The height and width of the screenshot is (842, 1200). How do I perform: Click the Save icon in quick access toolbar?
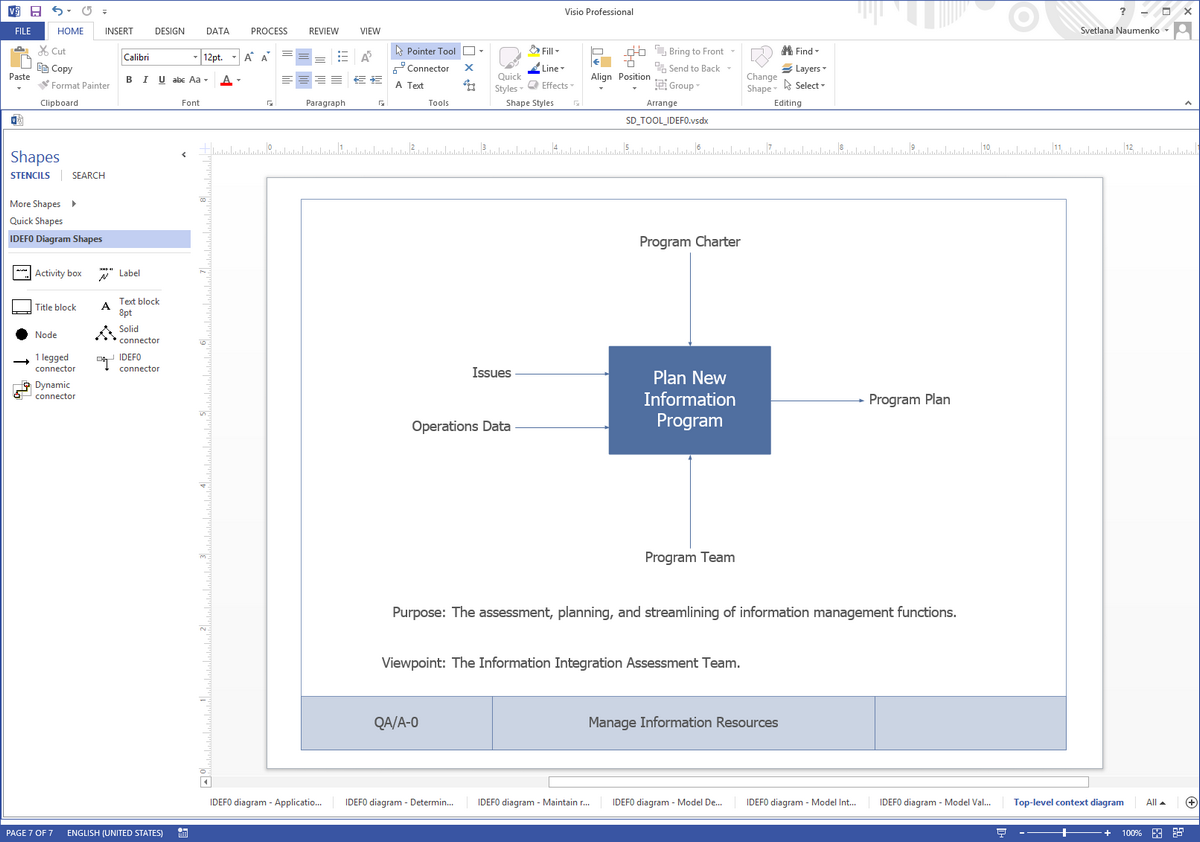coord(36,11)
